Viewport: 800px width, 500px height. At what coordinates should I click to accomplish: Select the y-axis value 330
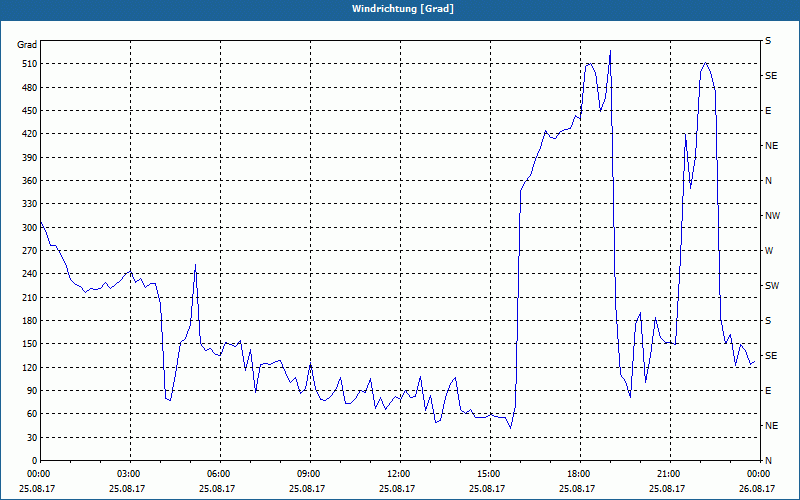click(29, 204)
